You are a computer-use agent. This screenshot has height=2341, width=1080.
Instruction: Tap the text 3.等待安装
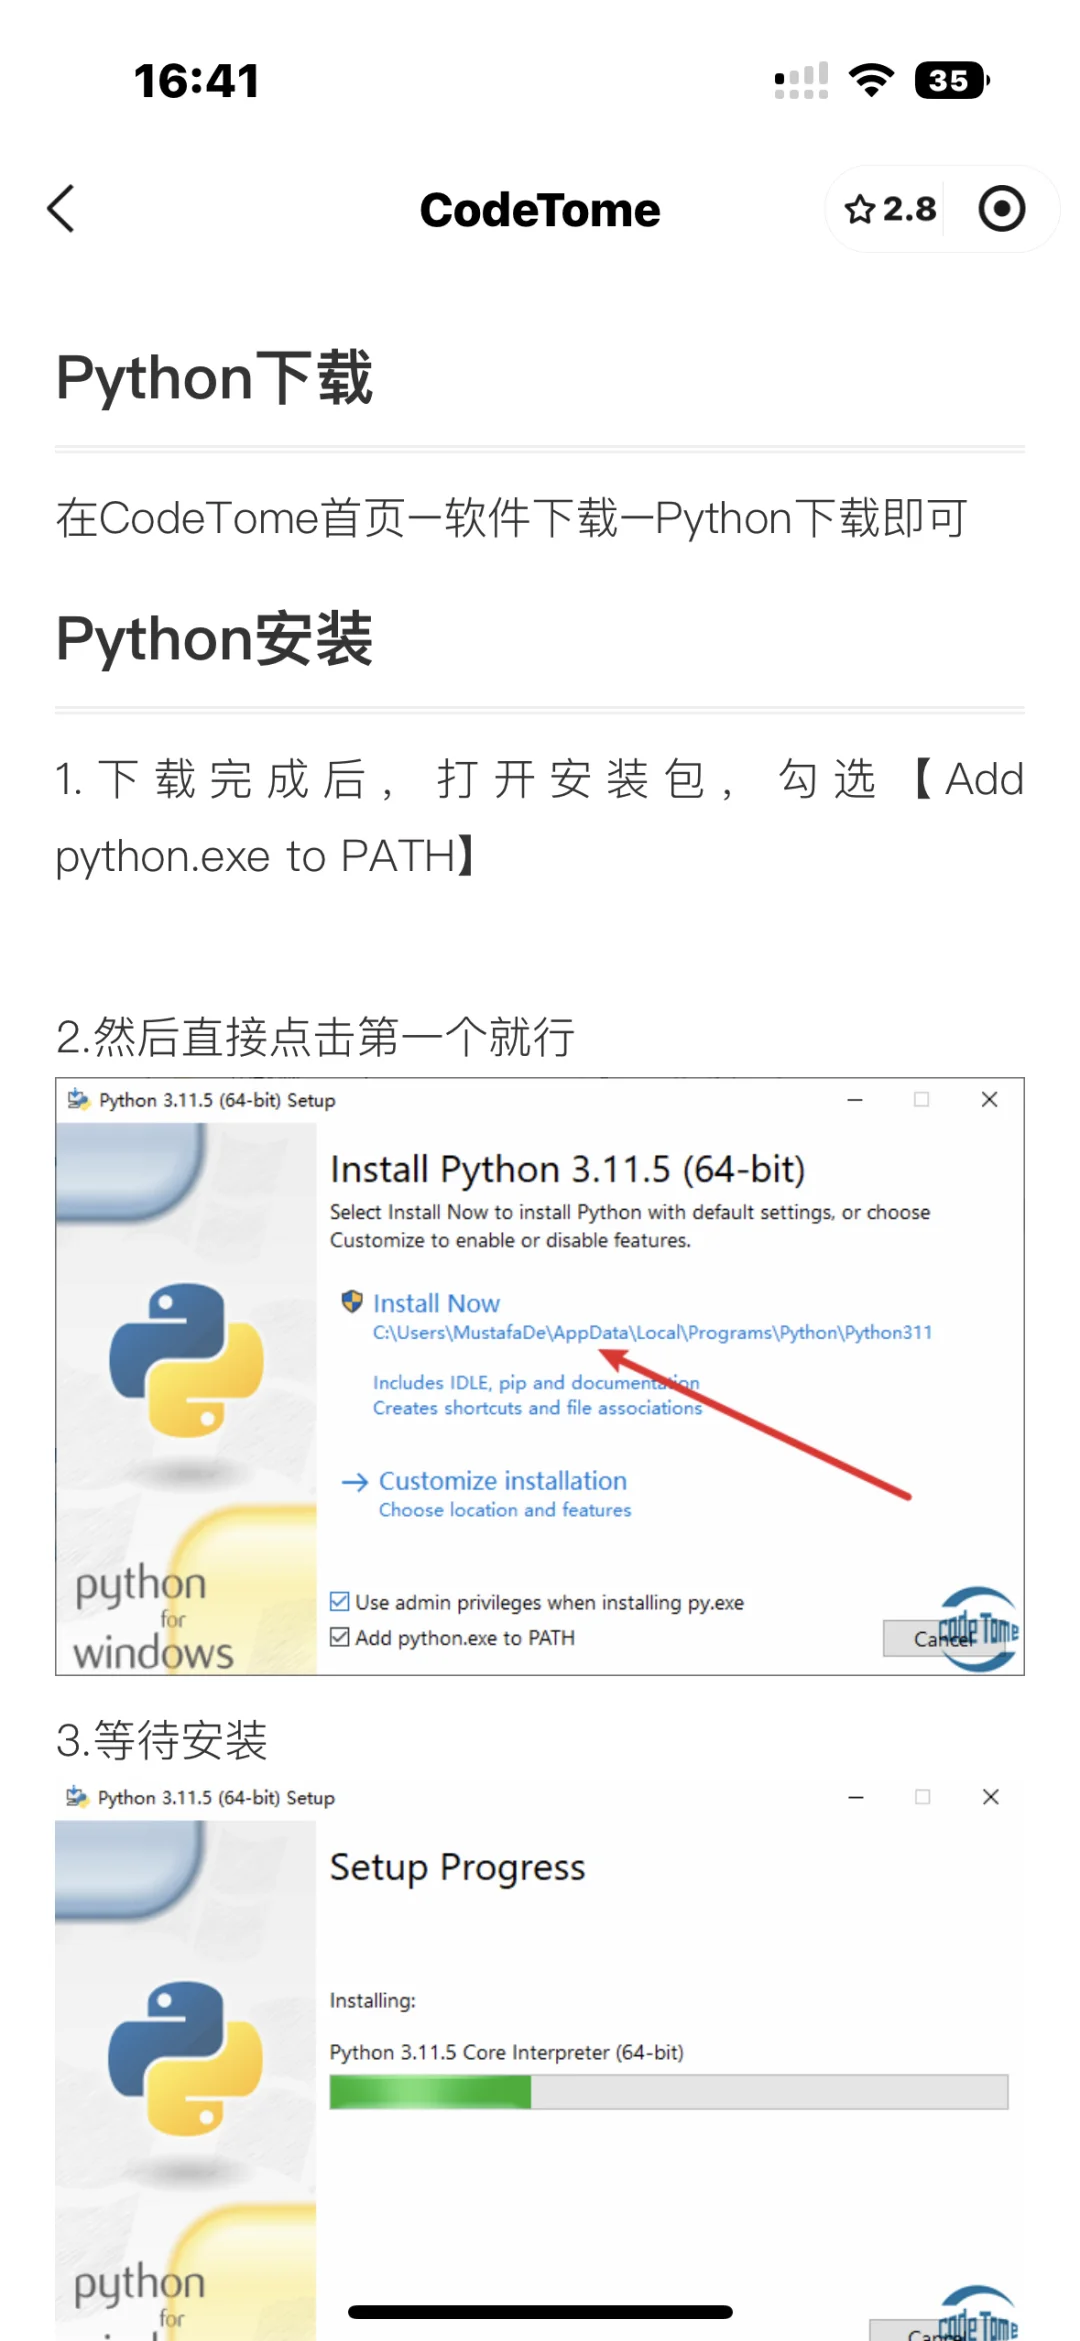(162, 1740)
